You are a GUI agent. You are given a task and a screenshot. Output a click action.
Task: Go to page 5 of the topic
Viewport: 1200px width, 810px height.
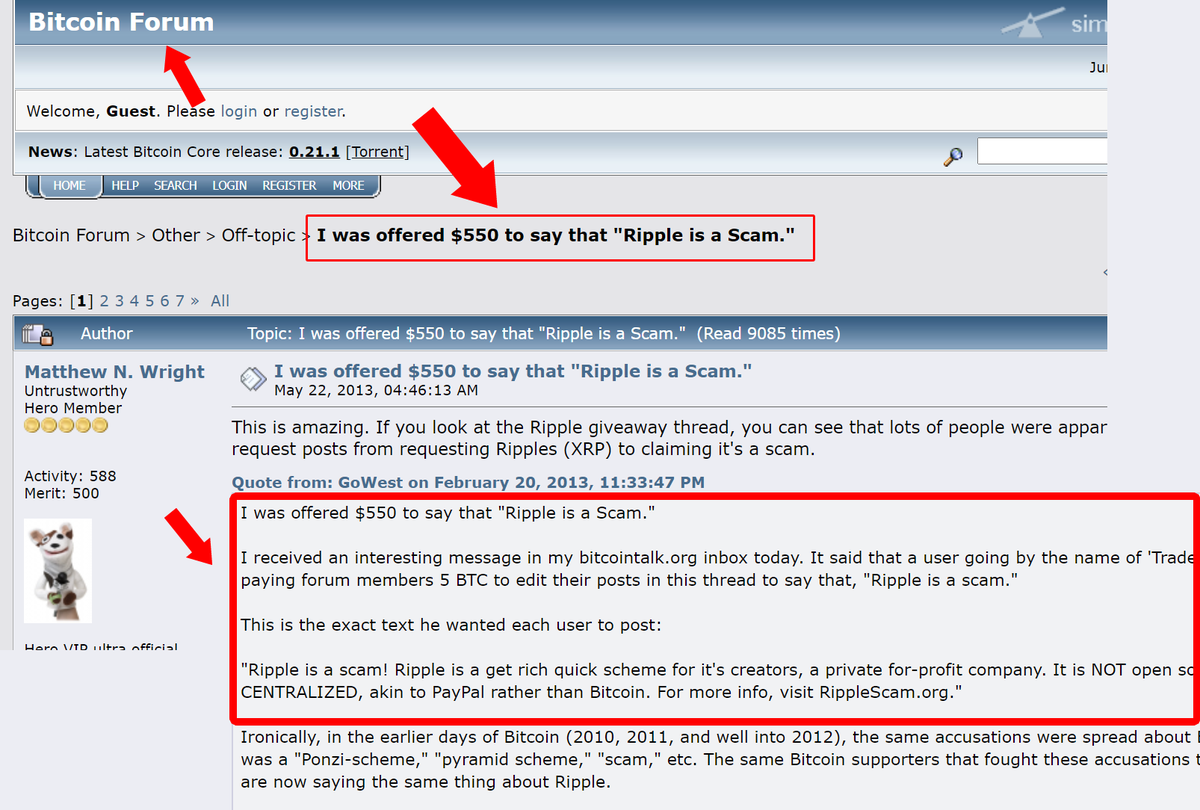pyautogui.click(x=149, y=301)
